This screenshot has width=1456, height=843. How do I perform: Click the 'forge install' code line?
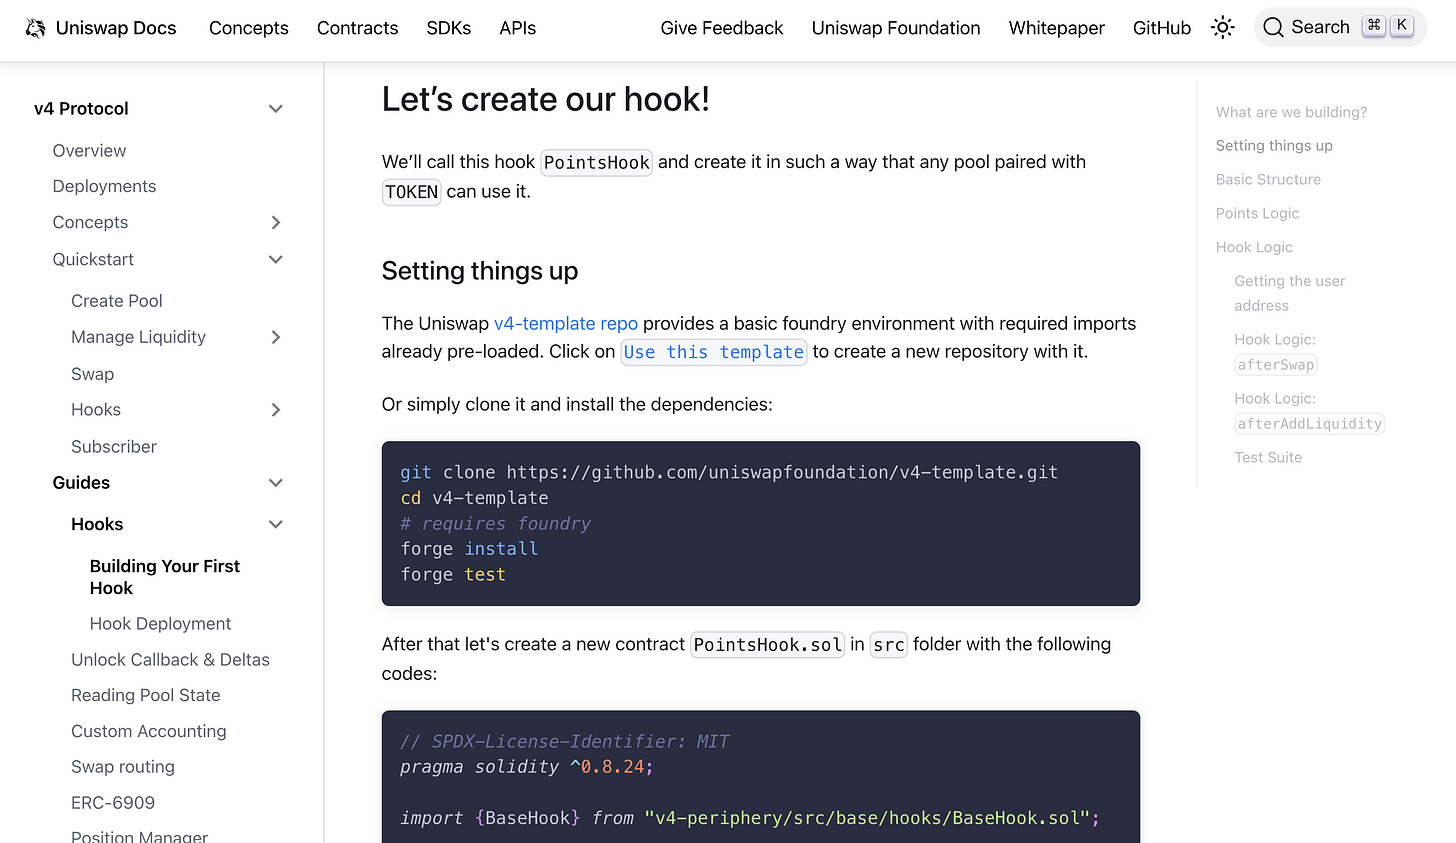(469, 549)
